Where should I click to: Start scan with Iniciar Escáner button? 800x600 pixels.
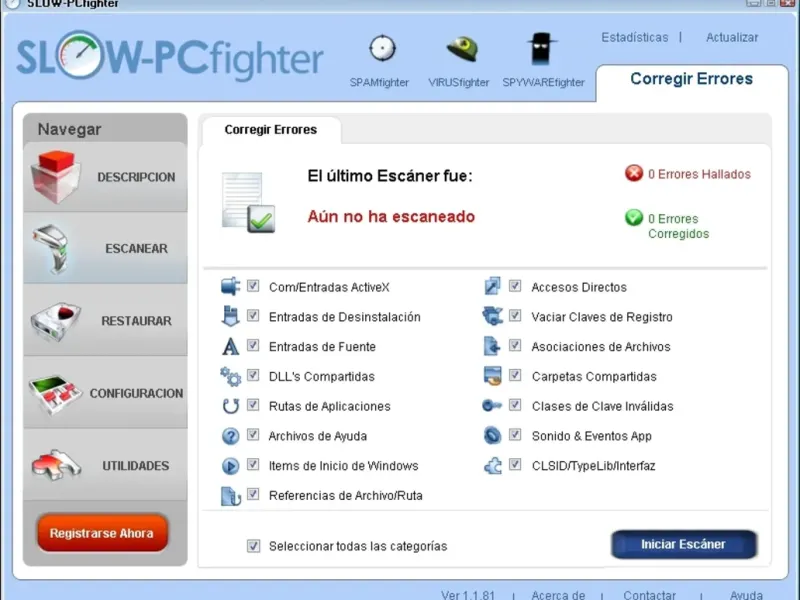pos(684,544)
